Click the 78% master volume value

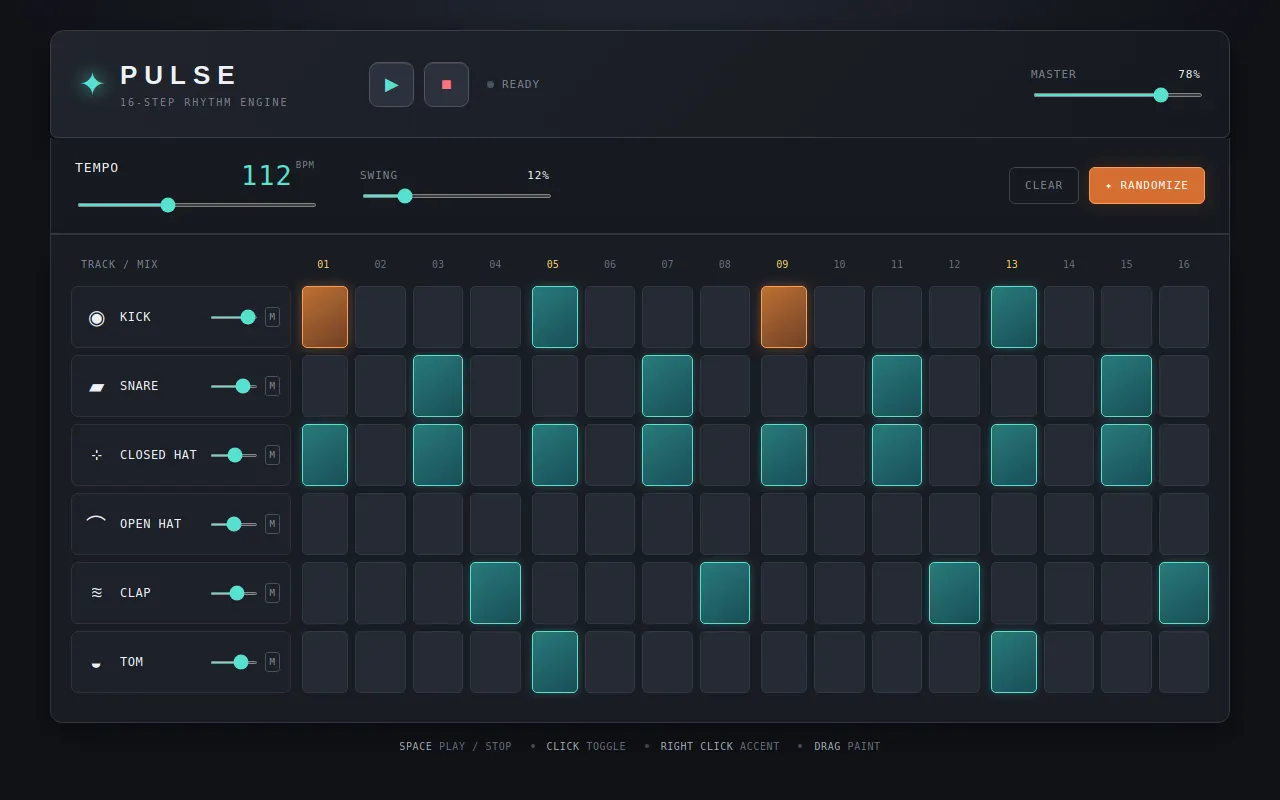1189,74
